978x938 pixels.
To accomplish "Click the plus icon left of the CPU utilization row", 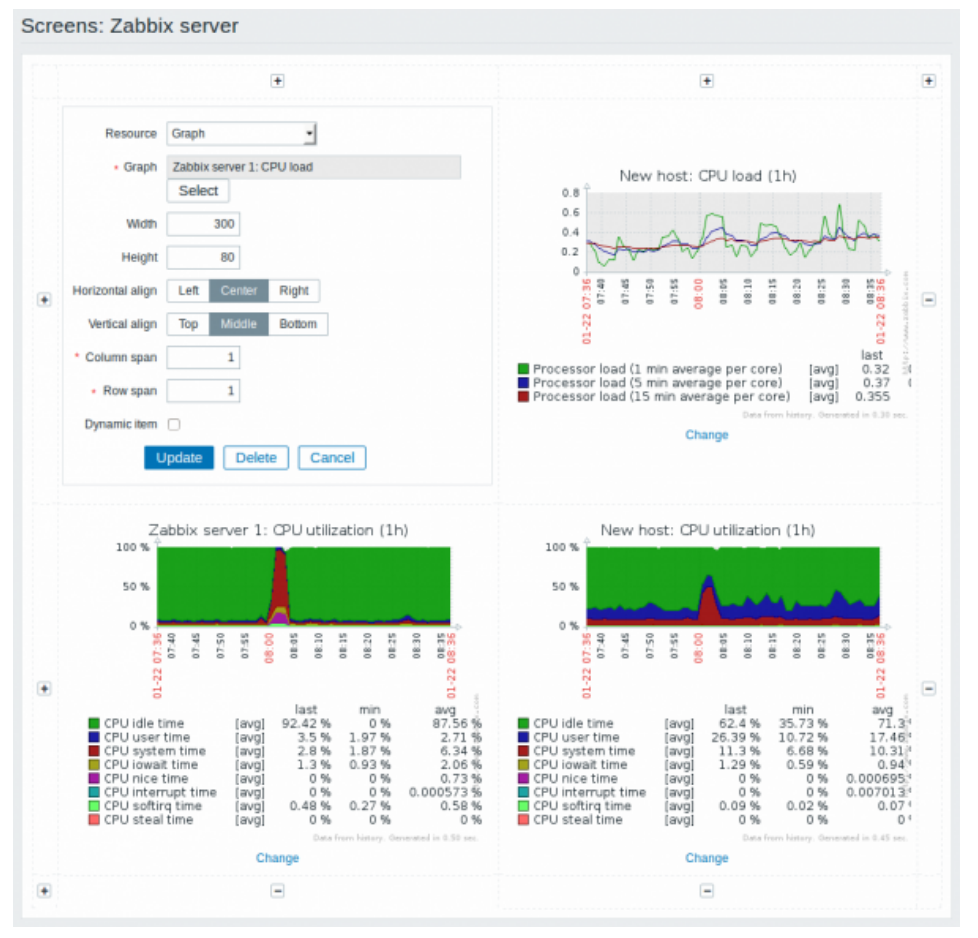I will [x=44, y=689].
